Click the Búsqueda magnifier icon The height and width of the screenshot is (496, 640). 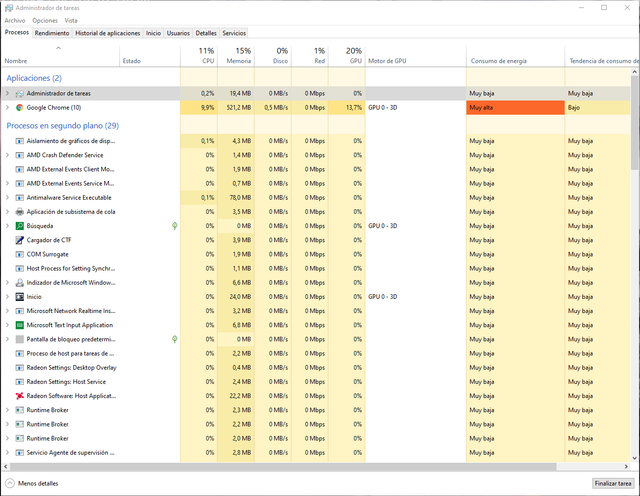[x=19, y=226]
